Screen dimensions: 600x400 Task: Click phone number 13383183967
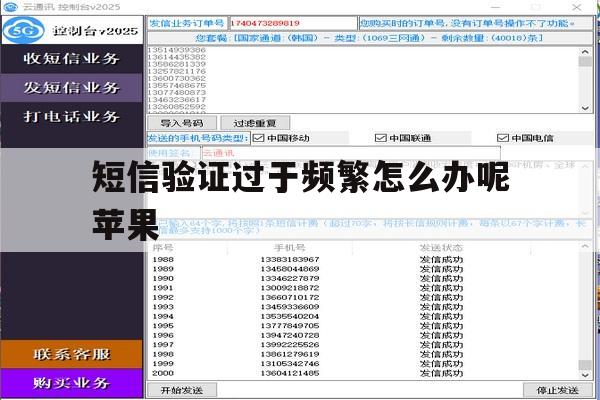point(290,260)
